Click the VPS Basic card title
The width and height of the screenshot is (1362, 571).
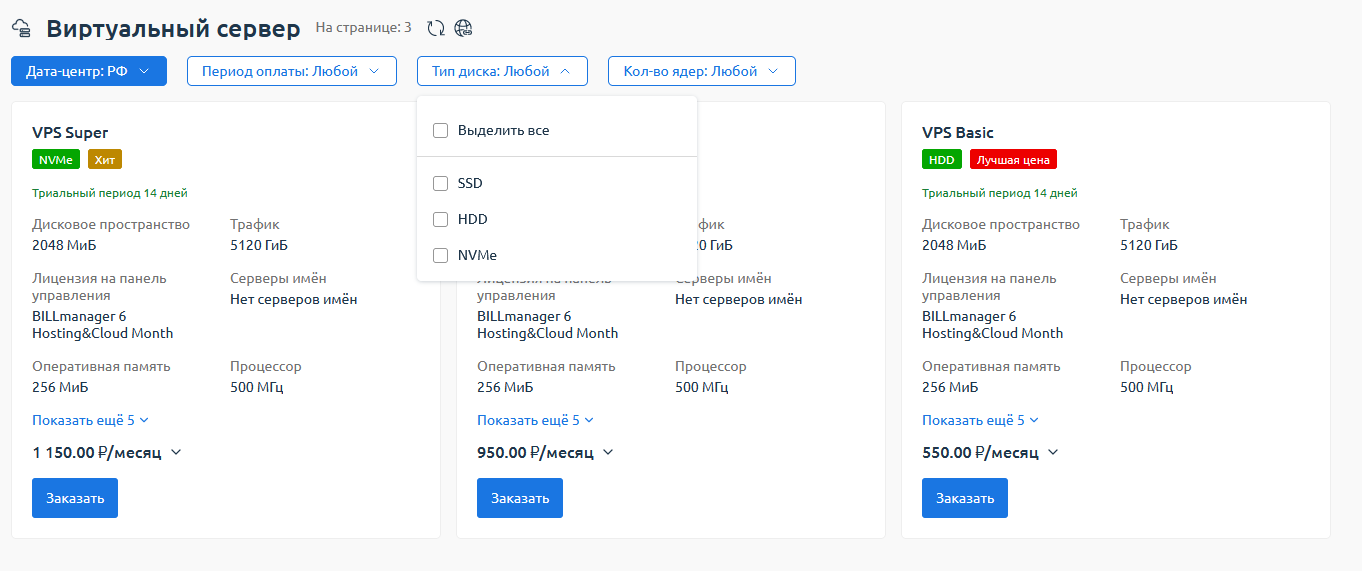pyautogui.click(x=958, y=132)
